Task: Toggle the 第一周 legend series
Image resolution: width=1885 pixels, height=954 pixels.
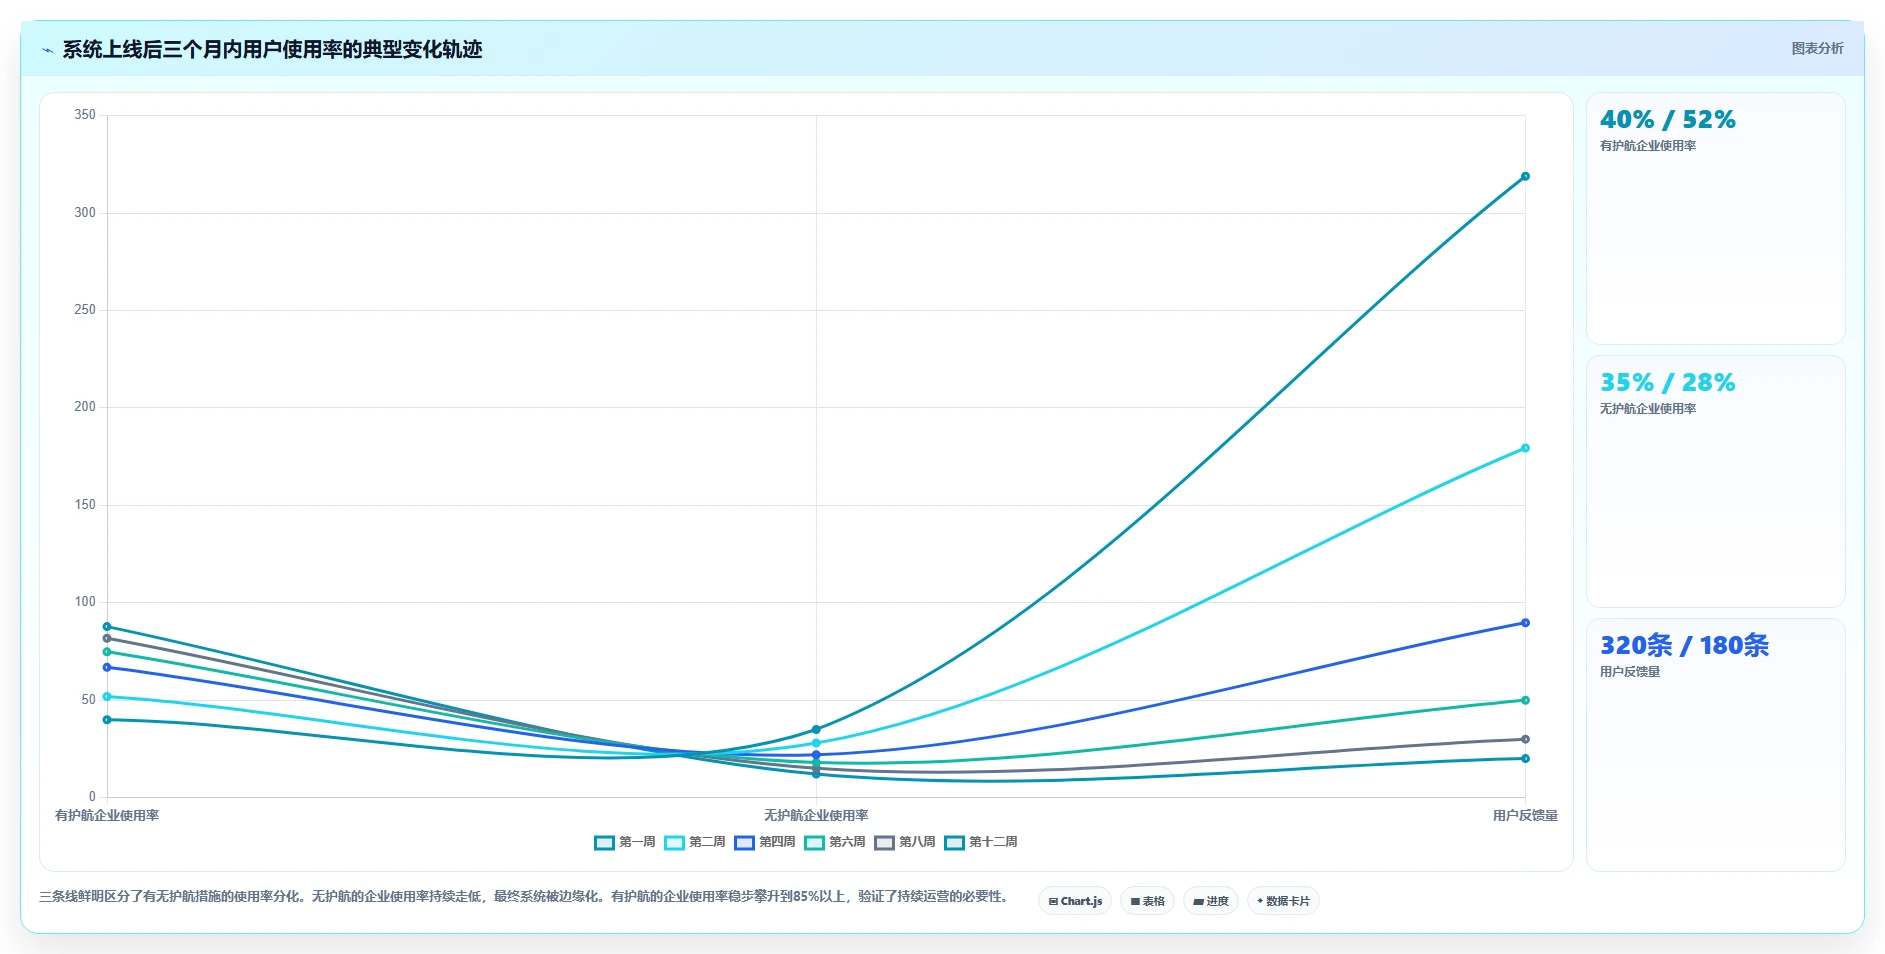Action: point(625,842)
